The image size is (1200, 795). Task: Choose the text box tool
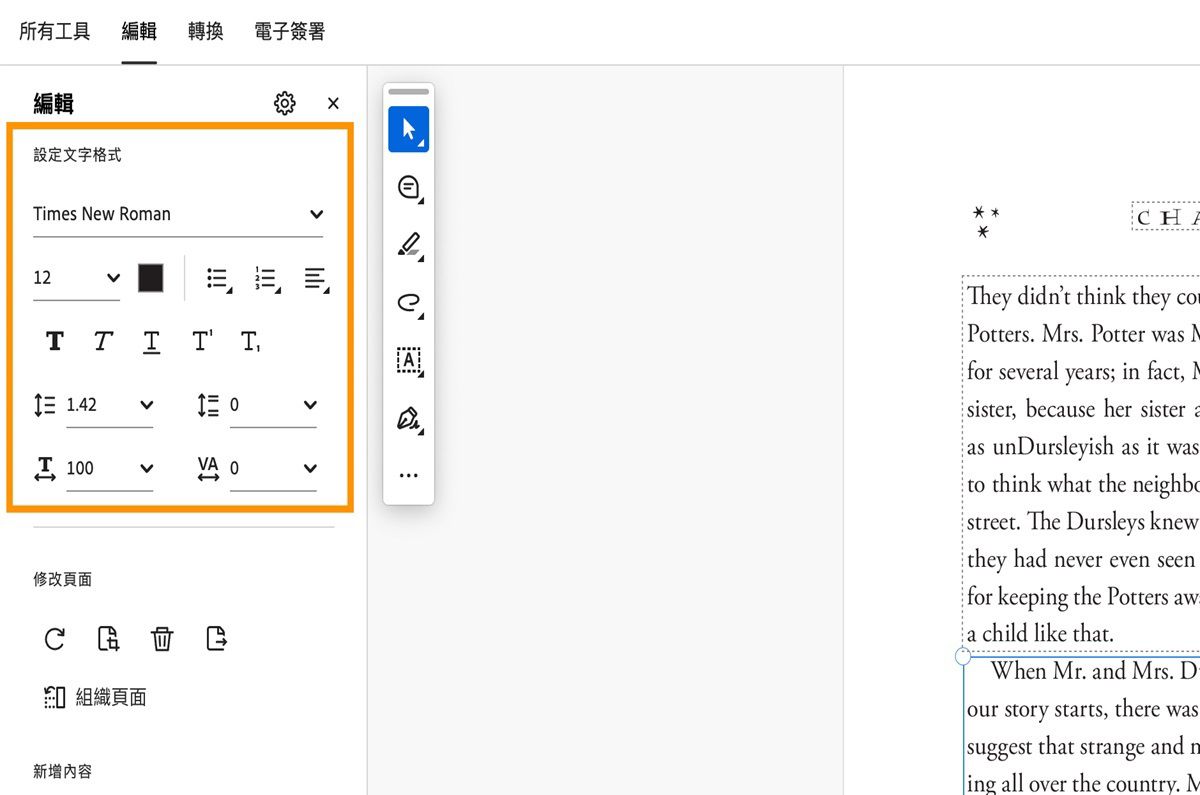(x=409, y=361)
